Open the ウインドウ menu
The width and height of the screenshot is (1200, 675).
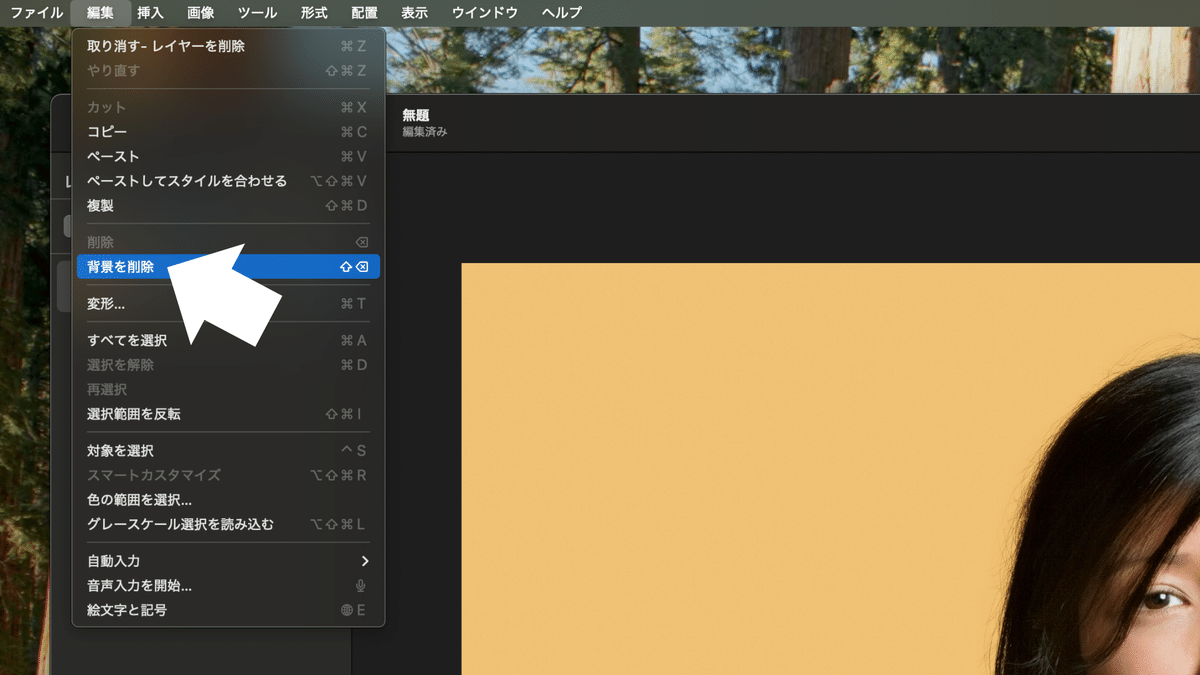click(485, 13)
